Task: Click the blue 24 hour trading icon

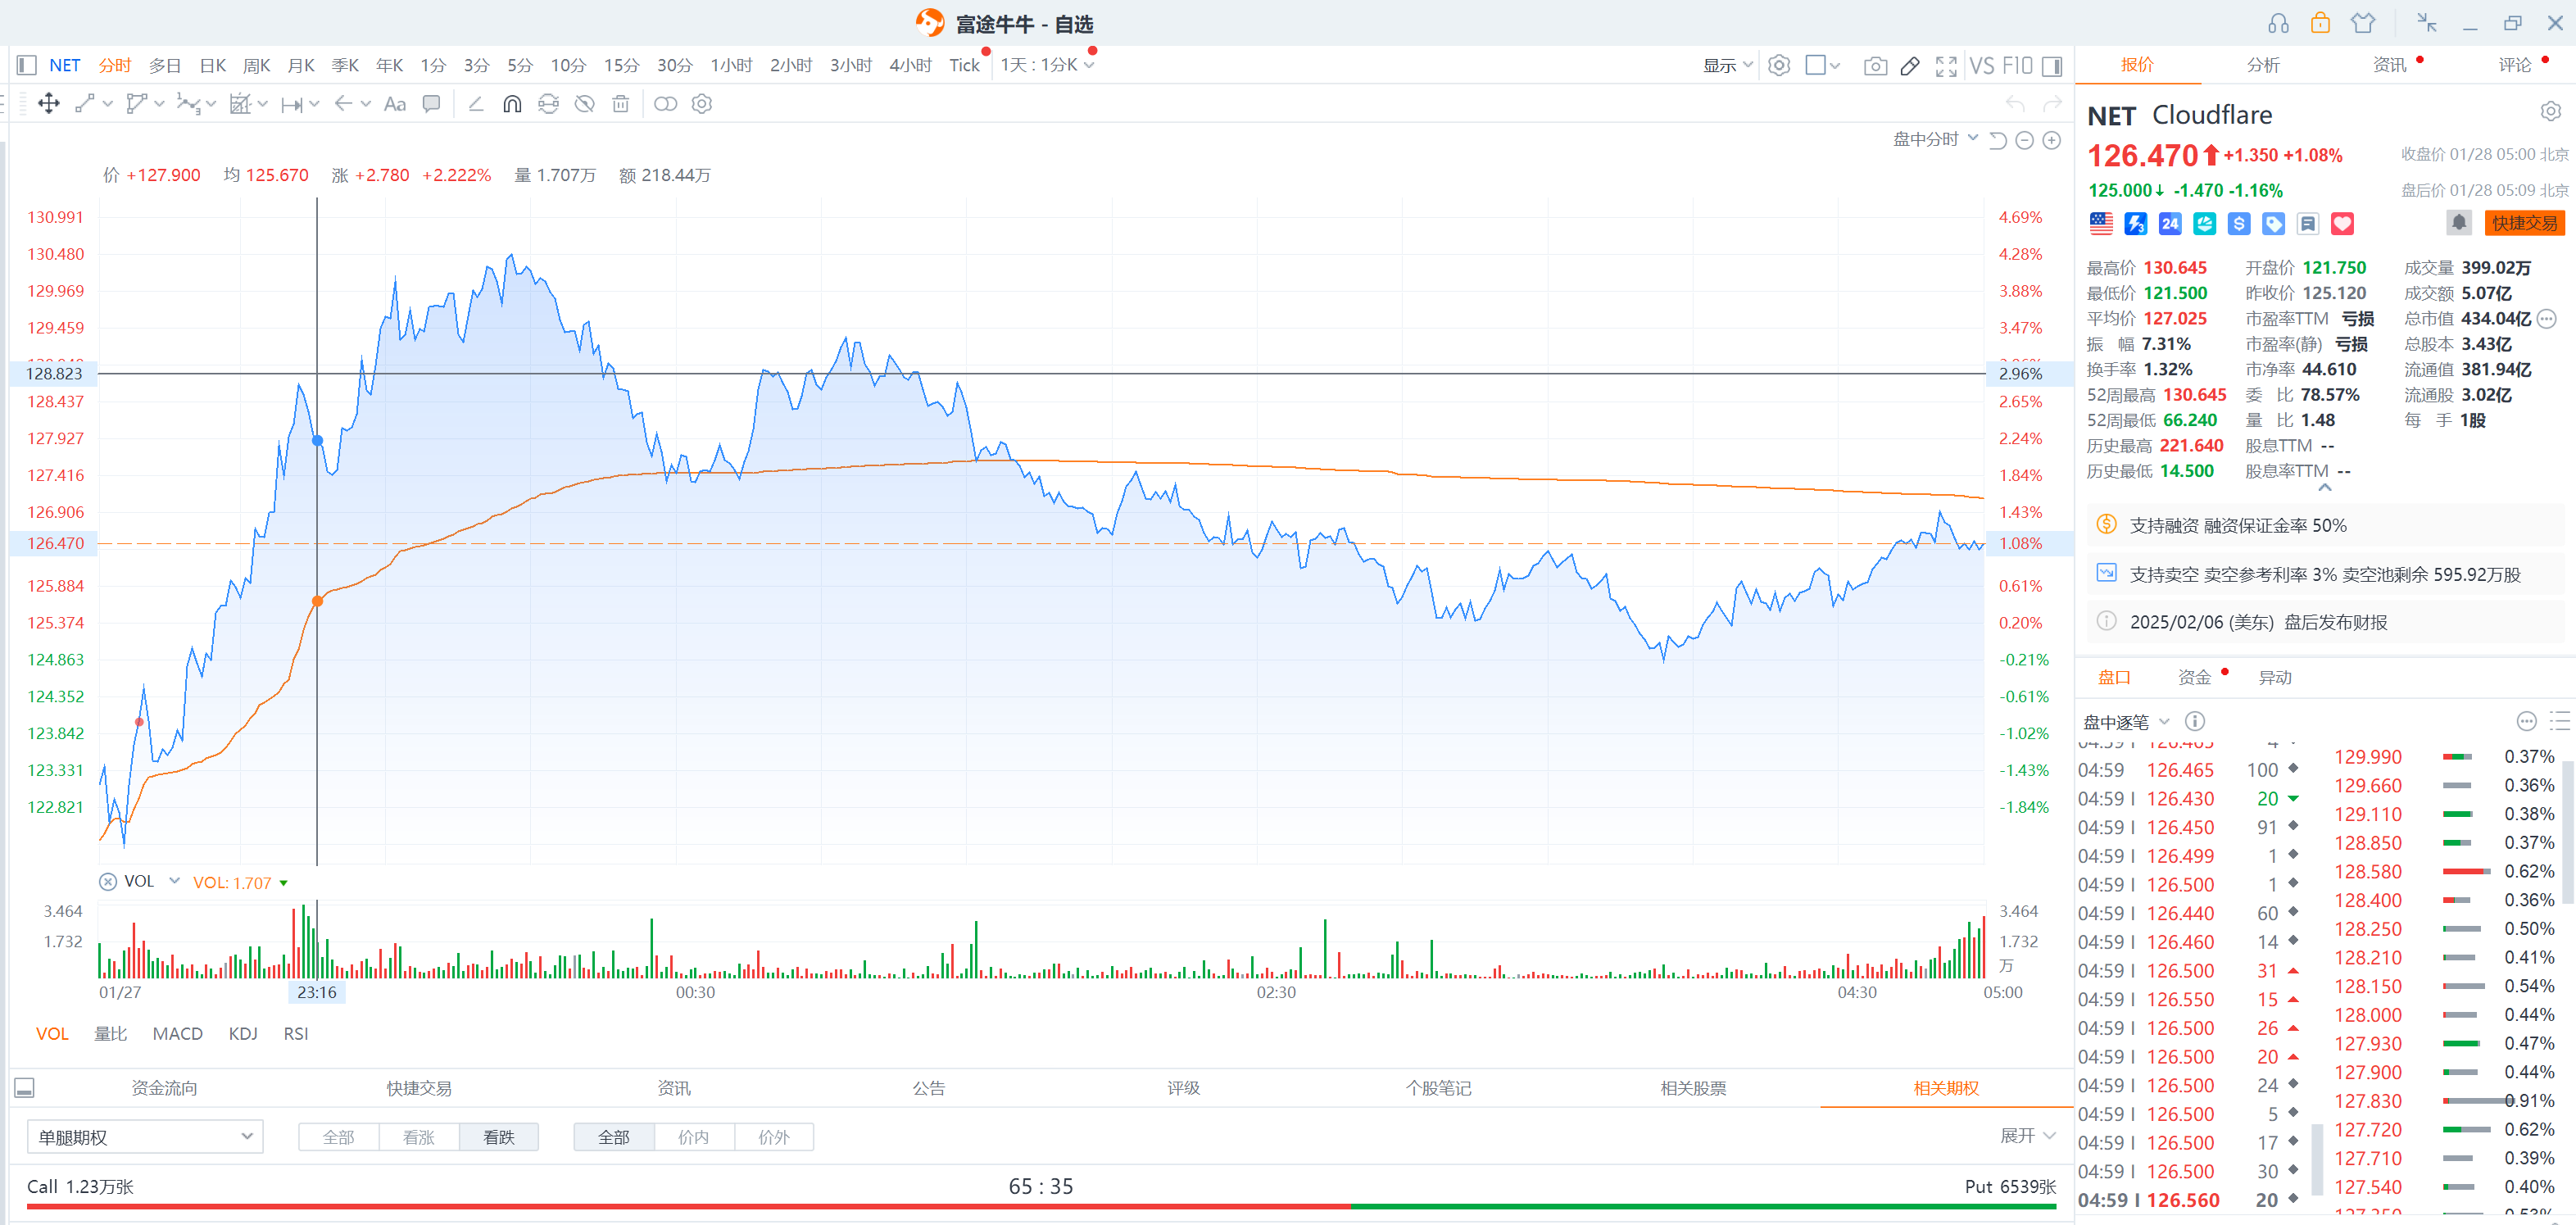Action: click(2170, 224)
